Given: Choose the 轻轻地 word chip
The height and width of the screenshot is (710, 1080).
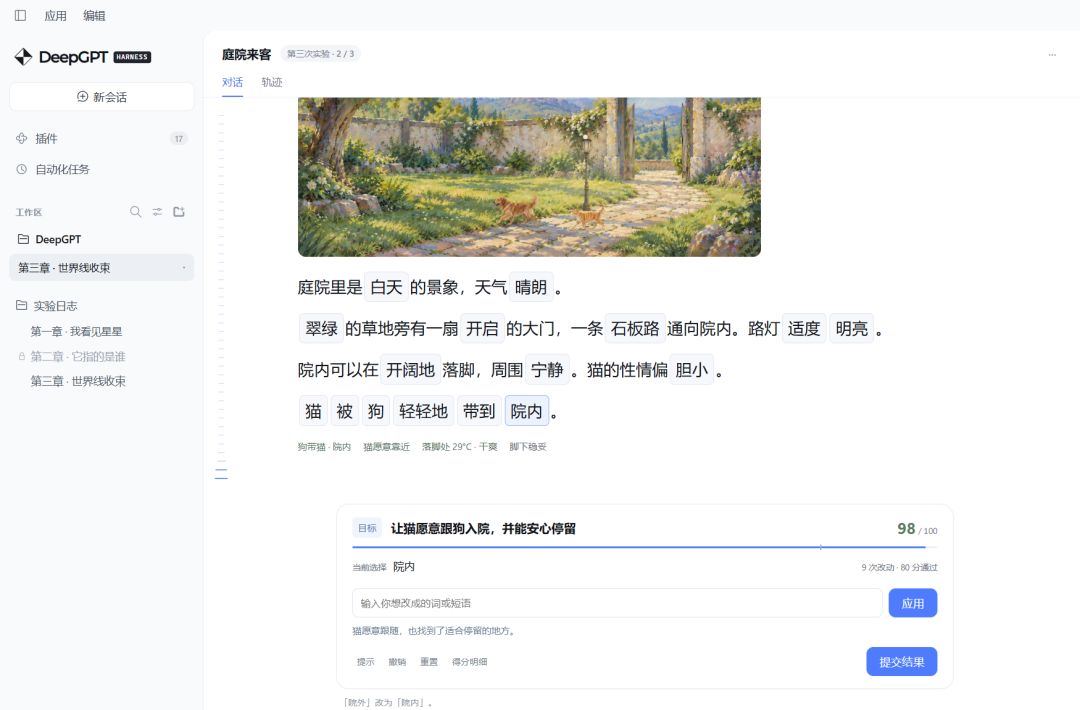Looking at the screenshot, I should [424, 411].
